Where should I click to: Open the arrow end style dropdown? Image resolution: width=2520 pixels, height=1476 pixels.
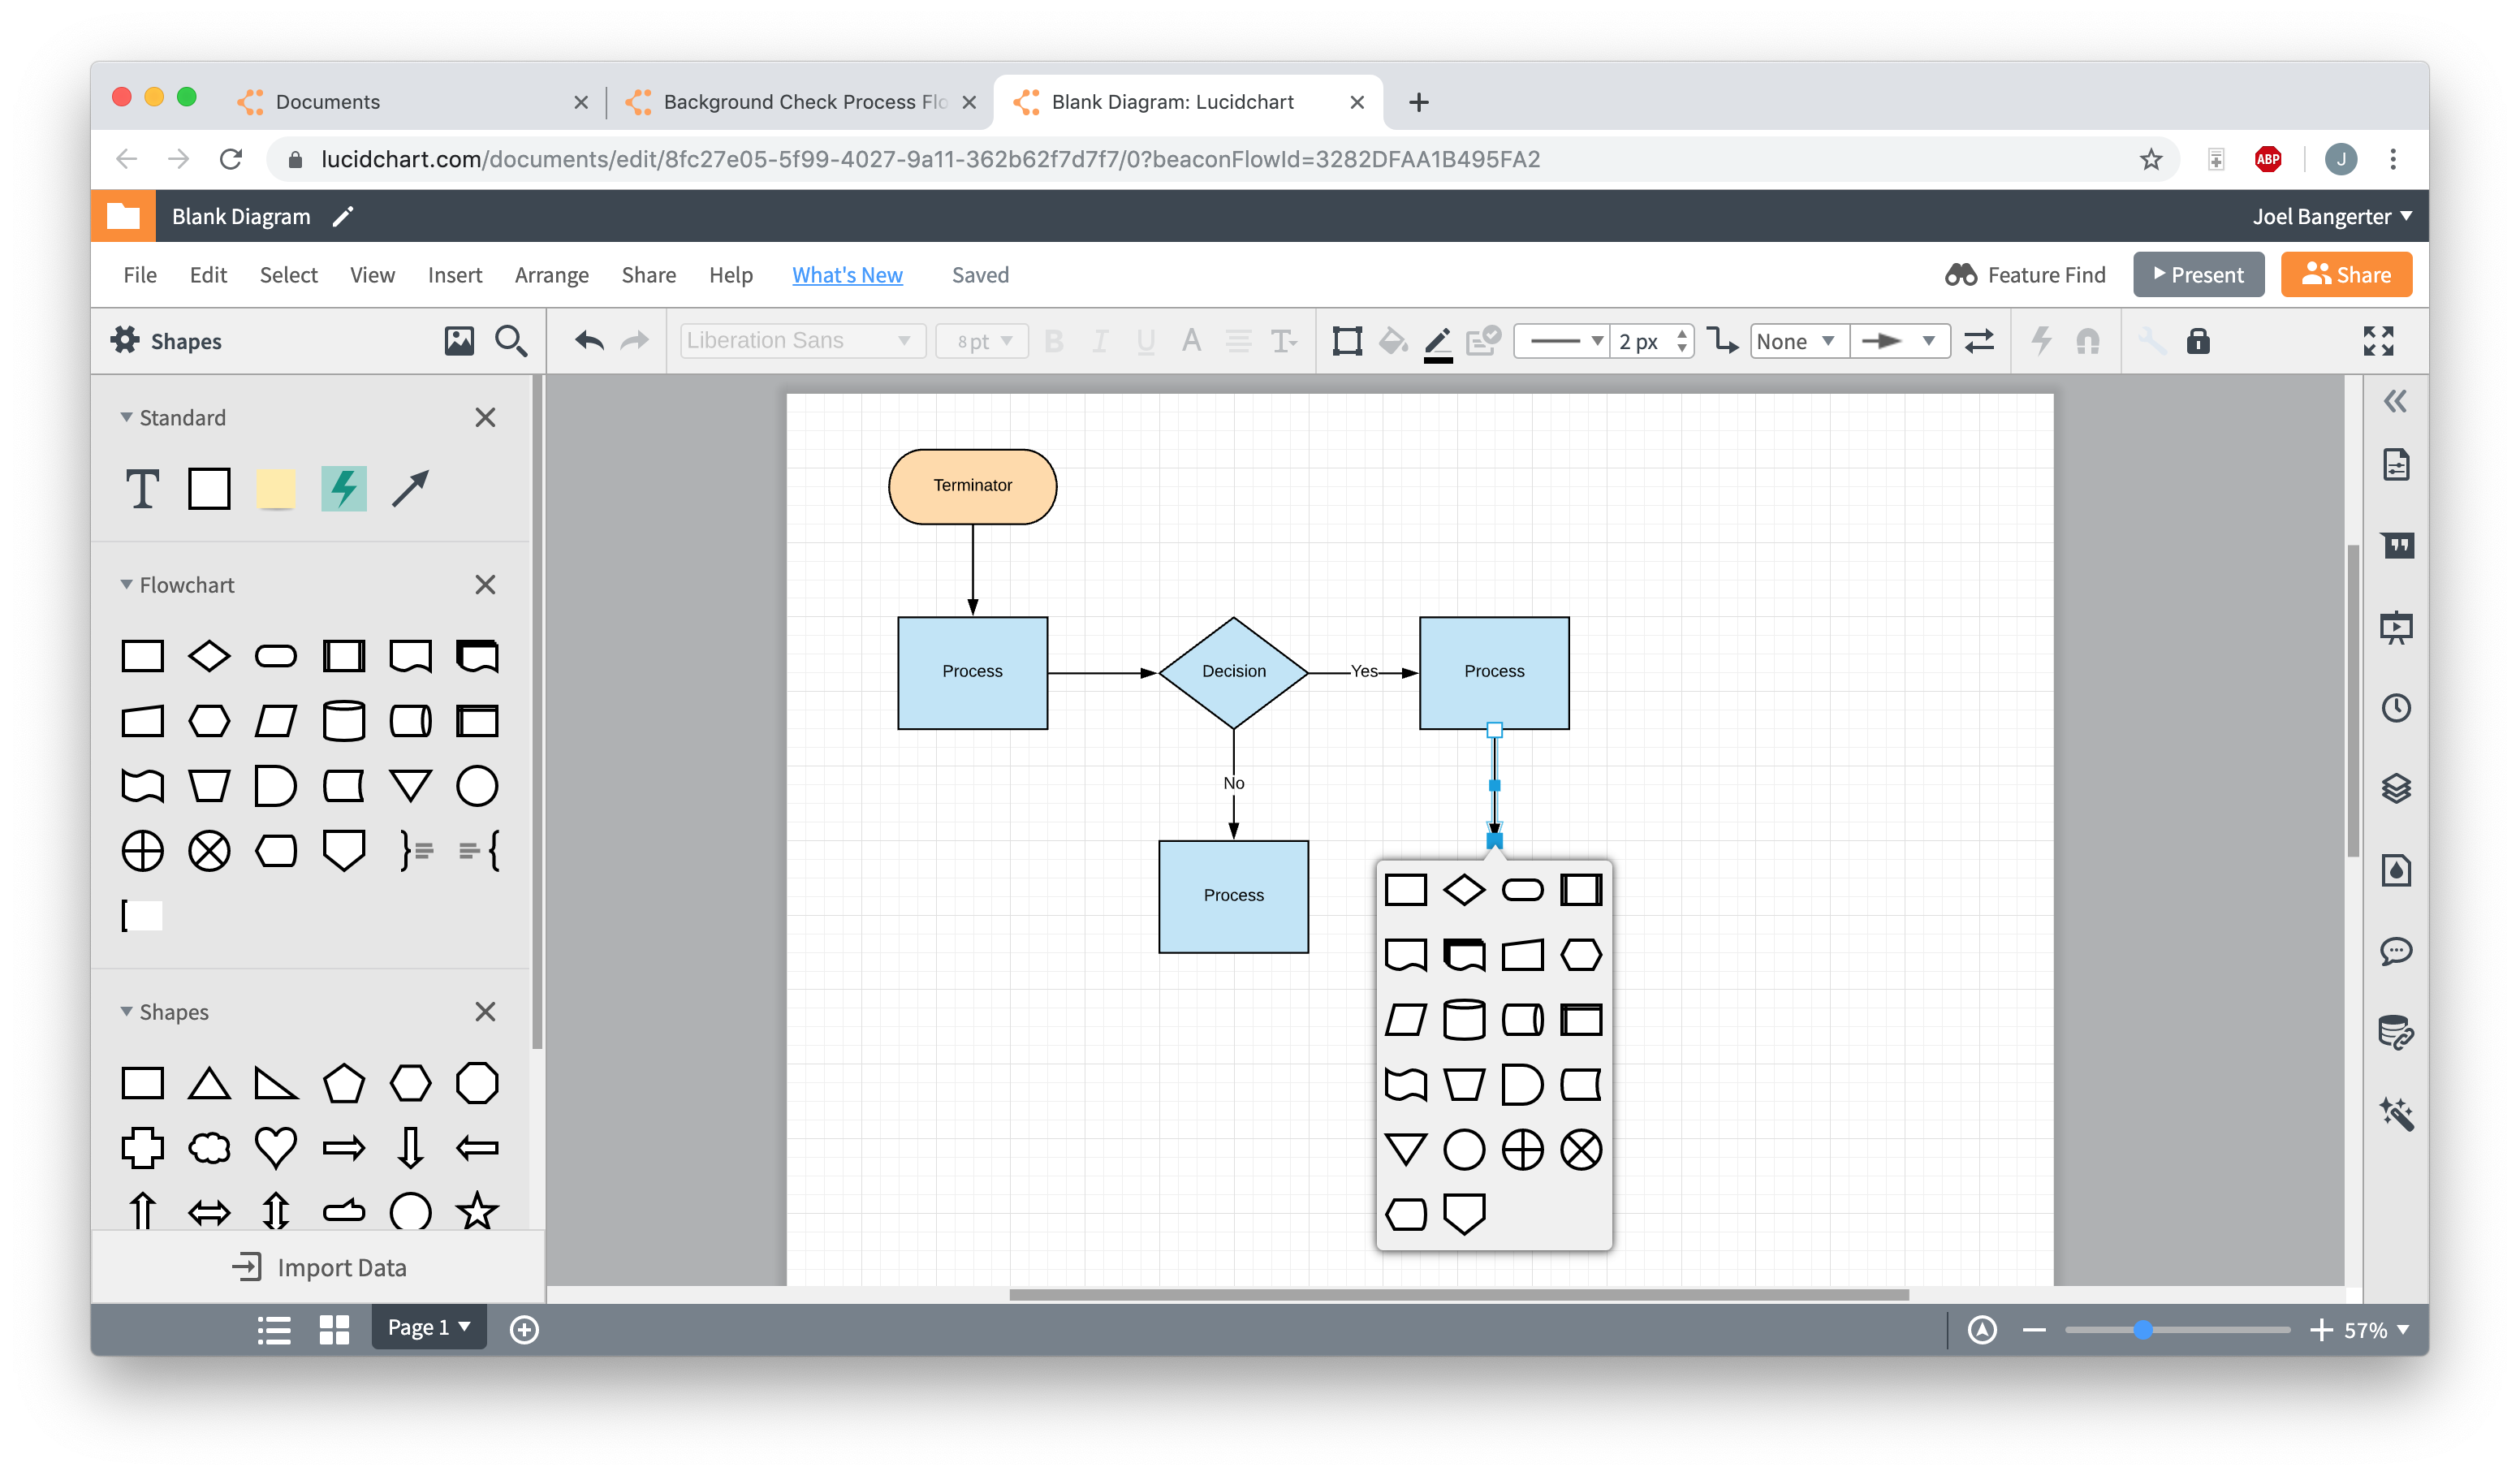pyautogui.click(x=1896, y=341)
